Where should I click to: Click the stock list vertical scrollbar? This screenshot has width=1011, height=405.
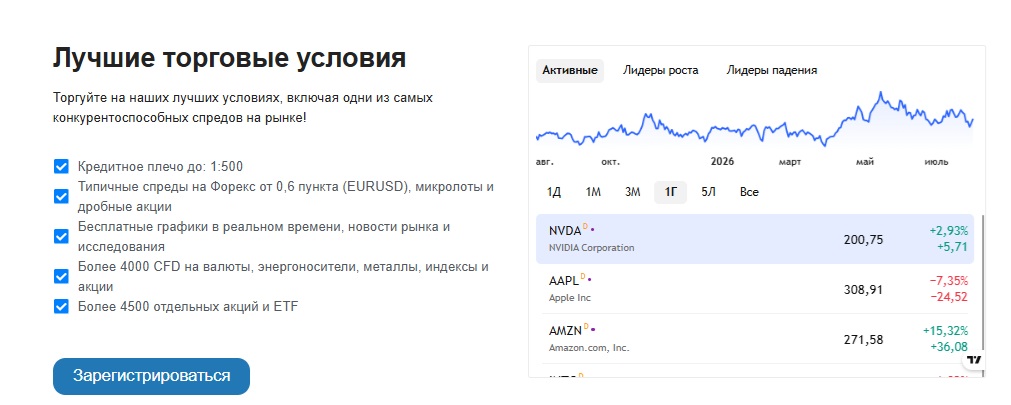tap(982, 284)
